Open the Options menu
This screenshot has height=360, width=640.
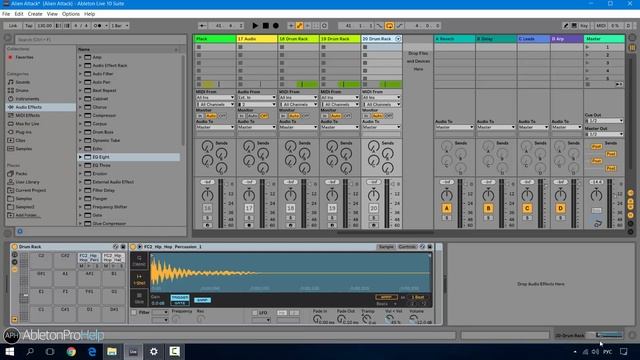coord(71,14)
